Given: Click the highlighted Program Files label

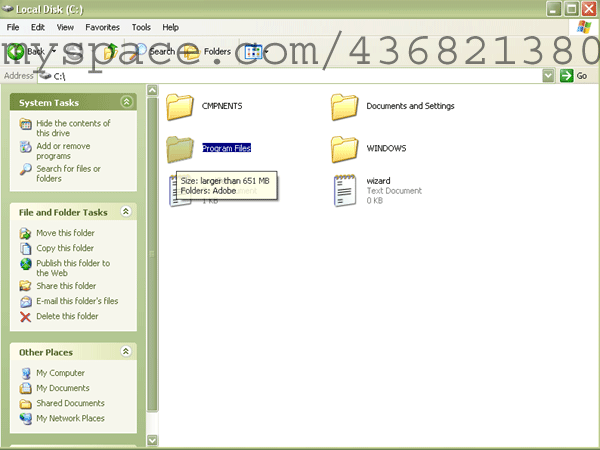Looking at the screenshot, I should point(227,148).
